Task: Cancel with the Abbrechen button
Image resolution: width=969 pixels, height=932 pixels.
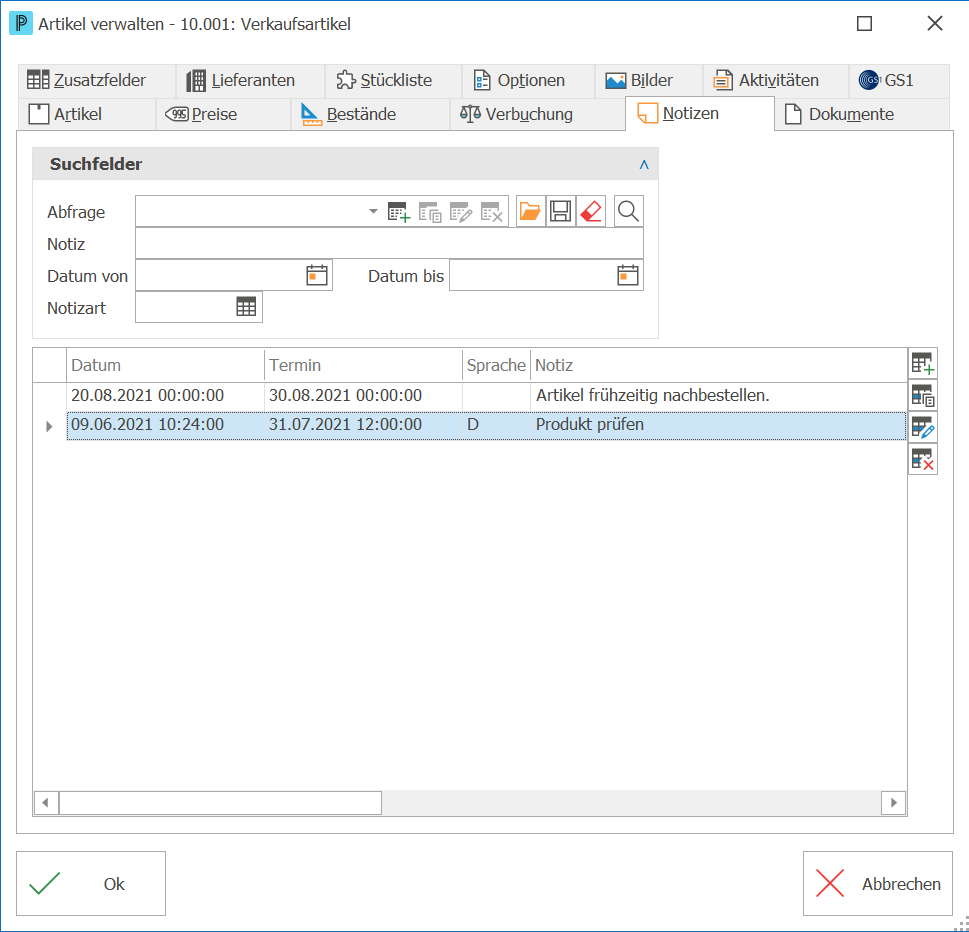Action: 878,883
